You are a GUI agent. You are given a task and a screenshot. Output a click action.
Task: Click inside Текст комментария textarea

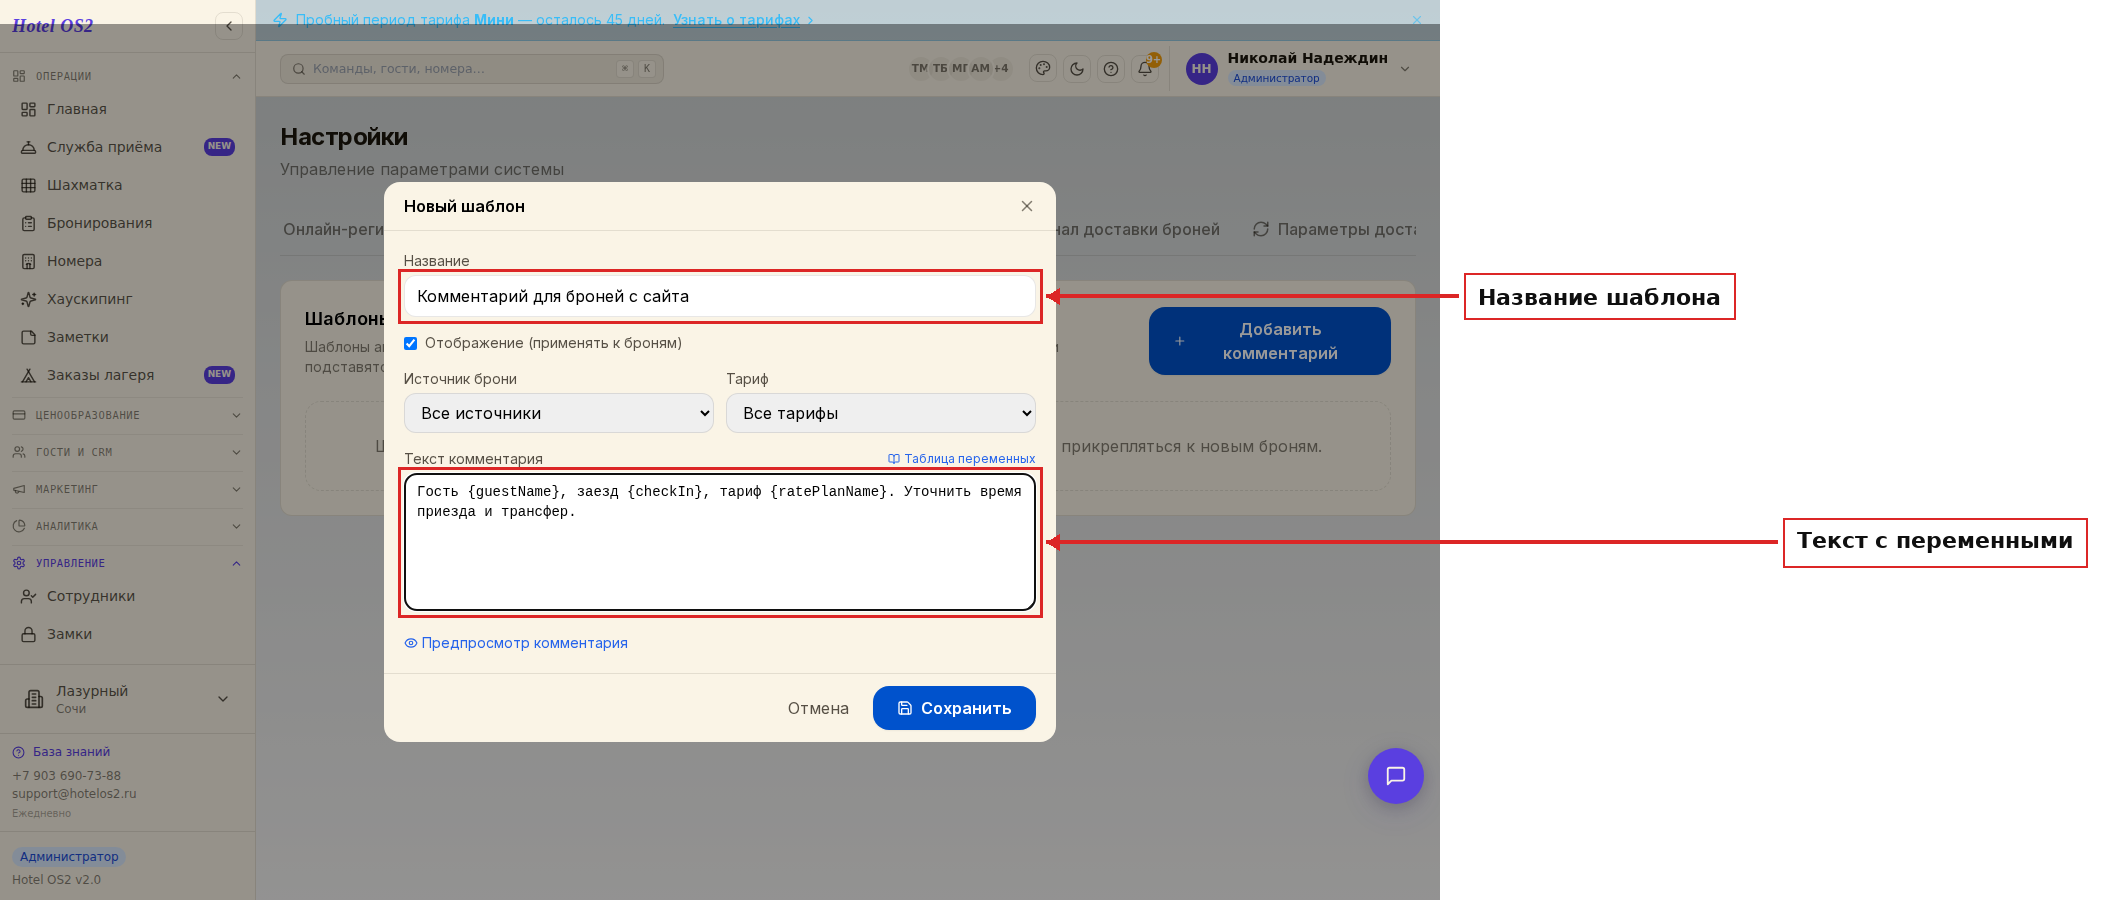click(x=719, y=542)
